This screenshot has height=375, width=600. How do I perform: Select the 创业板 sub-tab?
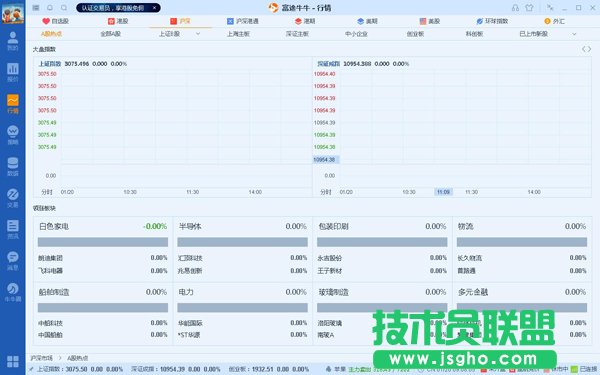coord(415,34)
